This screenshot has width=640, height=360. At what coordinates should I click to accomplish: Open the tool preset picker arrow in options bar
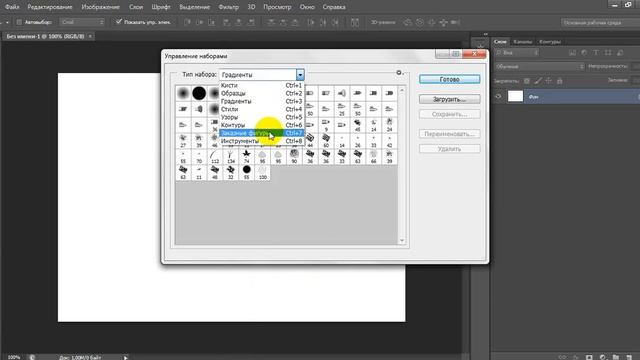(x=7, y=22)
